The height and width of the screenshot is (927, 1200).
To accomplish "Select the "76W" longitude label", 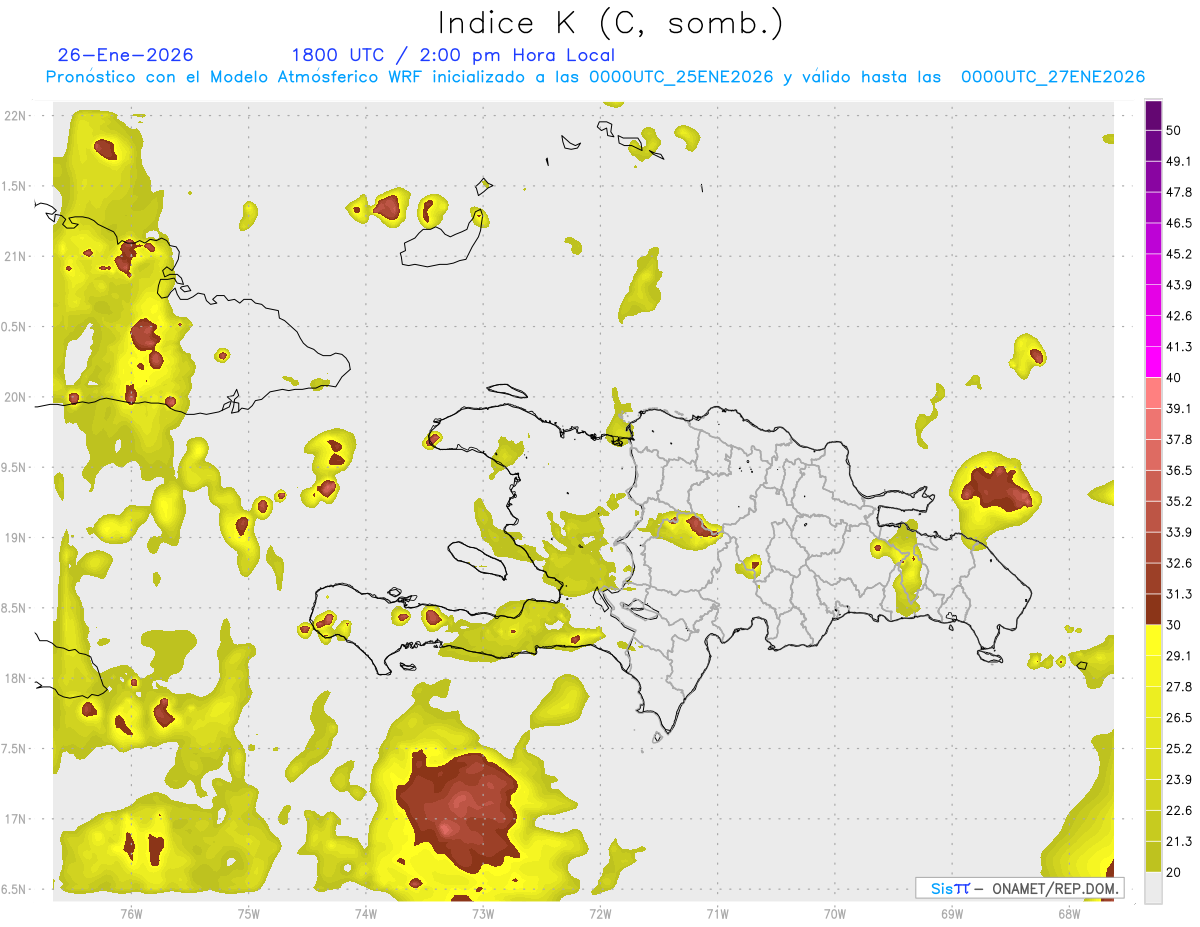I will 131,914.
